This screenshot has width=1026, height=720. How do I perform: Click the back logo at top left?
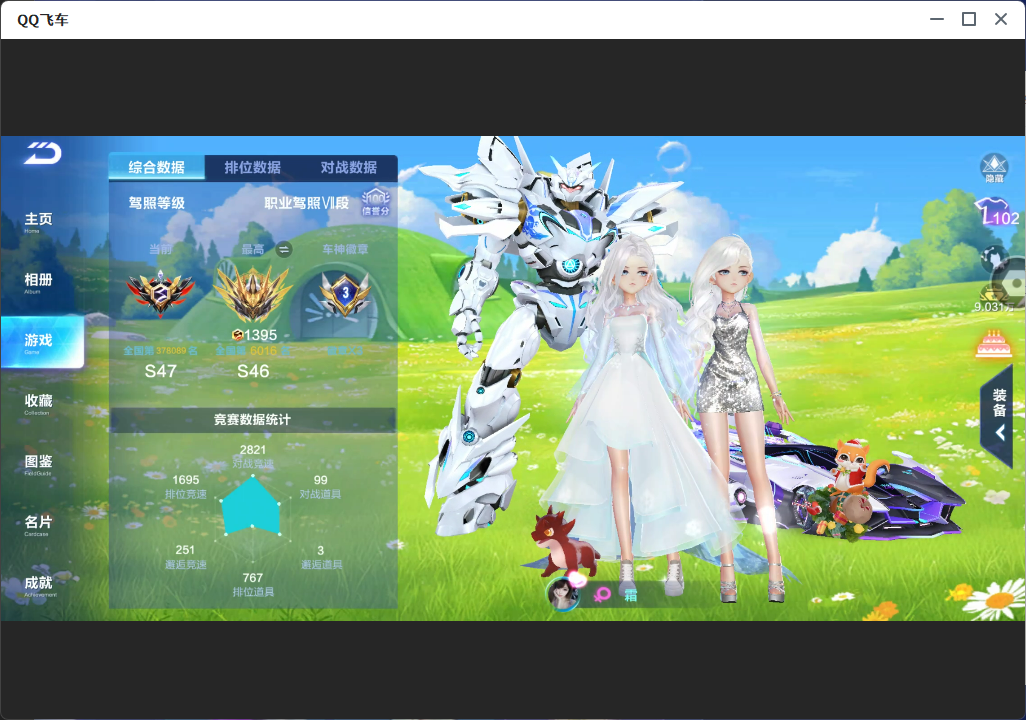[x=43, y=153]
